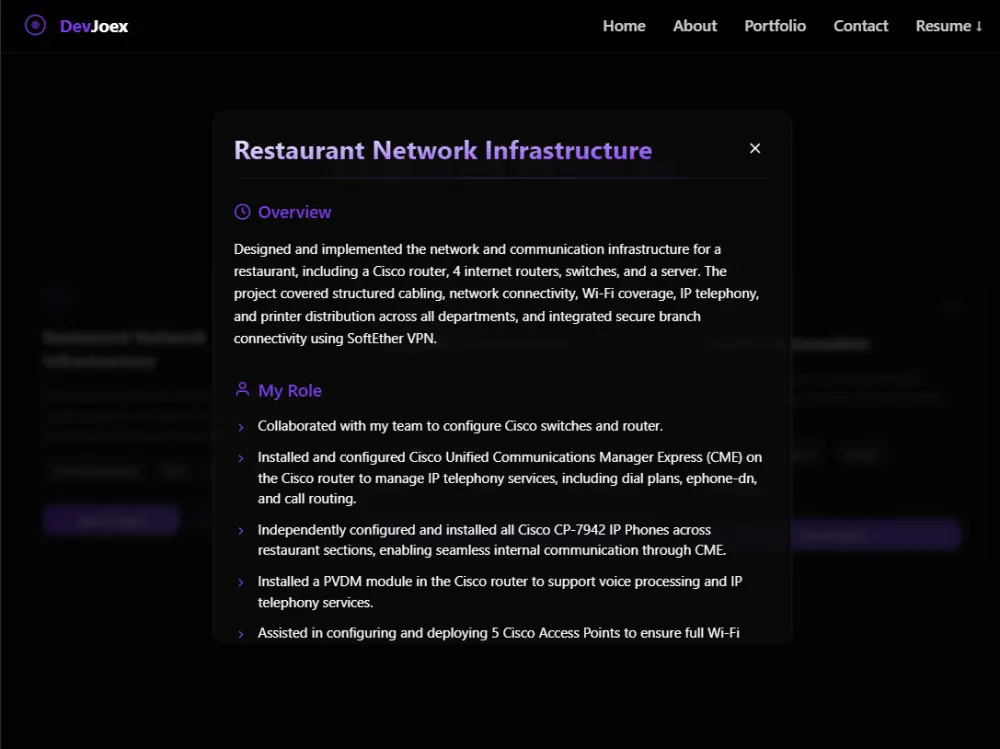This screenshot has height=749, width=1000.
Task: Click 'Independently configured and installed' bullet text
Action: pos(492,540)
